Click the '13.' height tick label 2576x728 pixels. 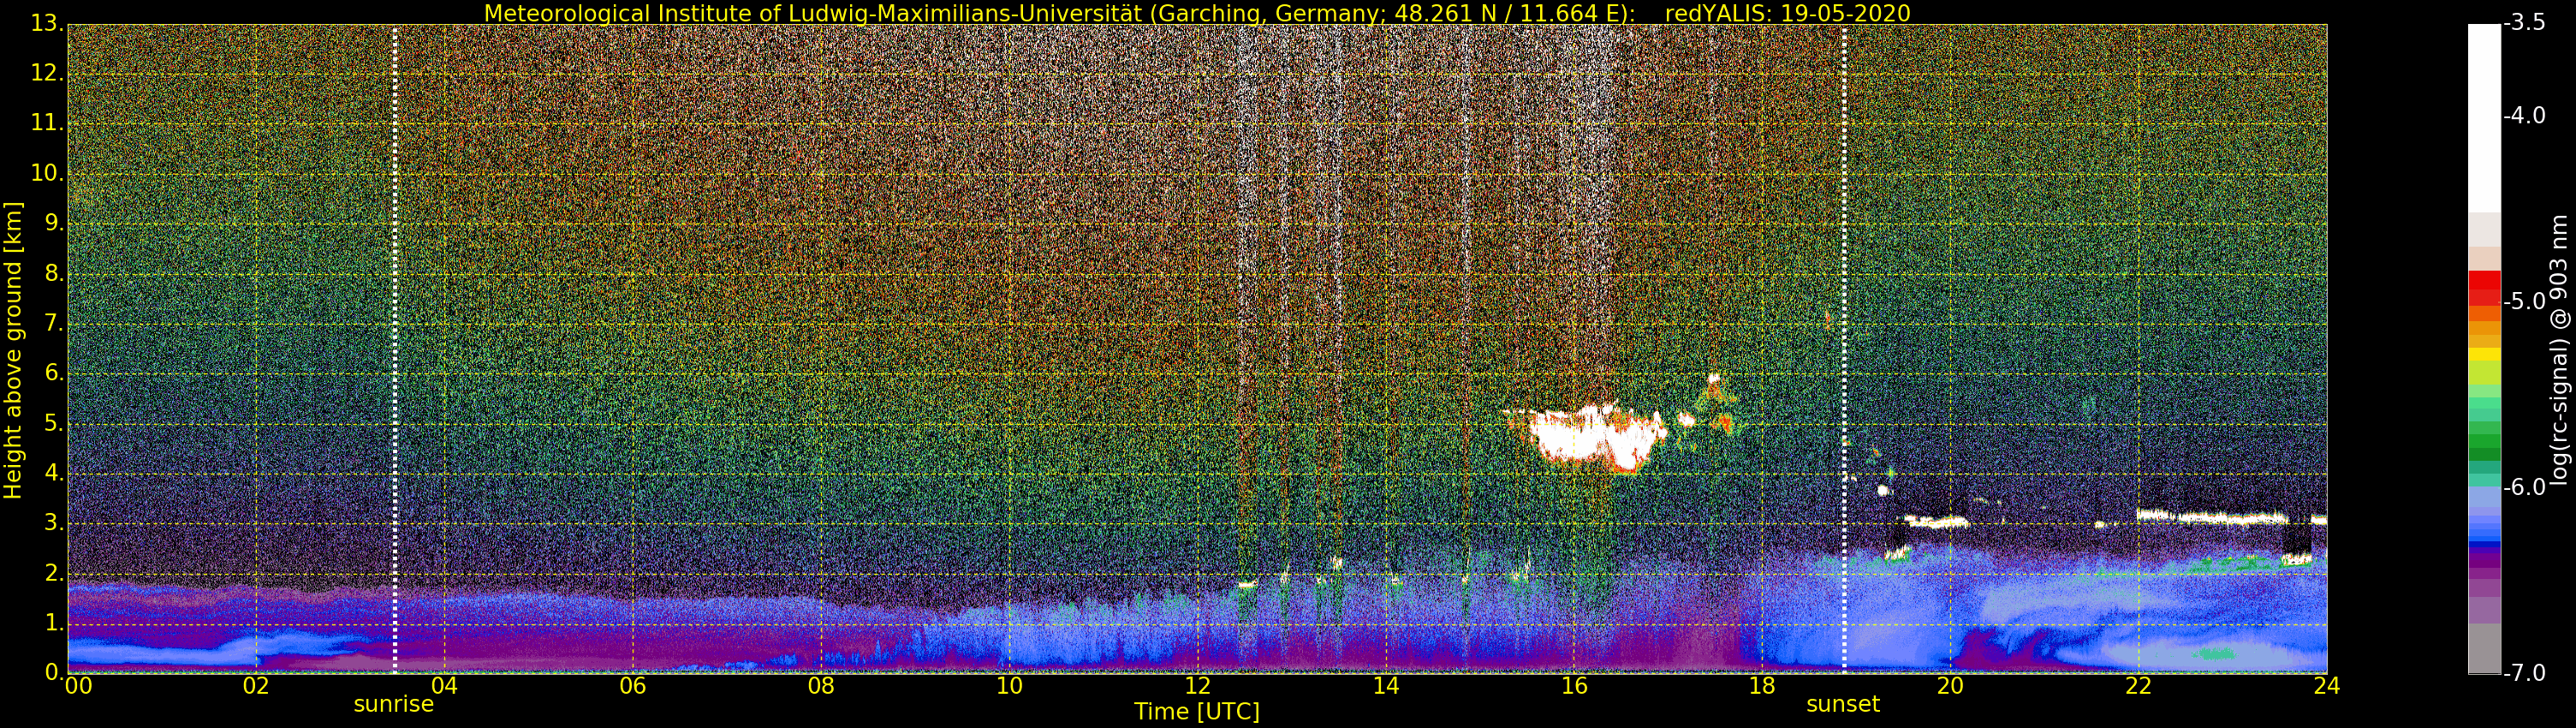48,23
